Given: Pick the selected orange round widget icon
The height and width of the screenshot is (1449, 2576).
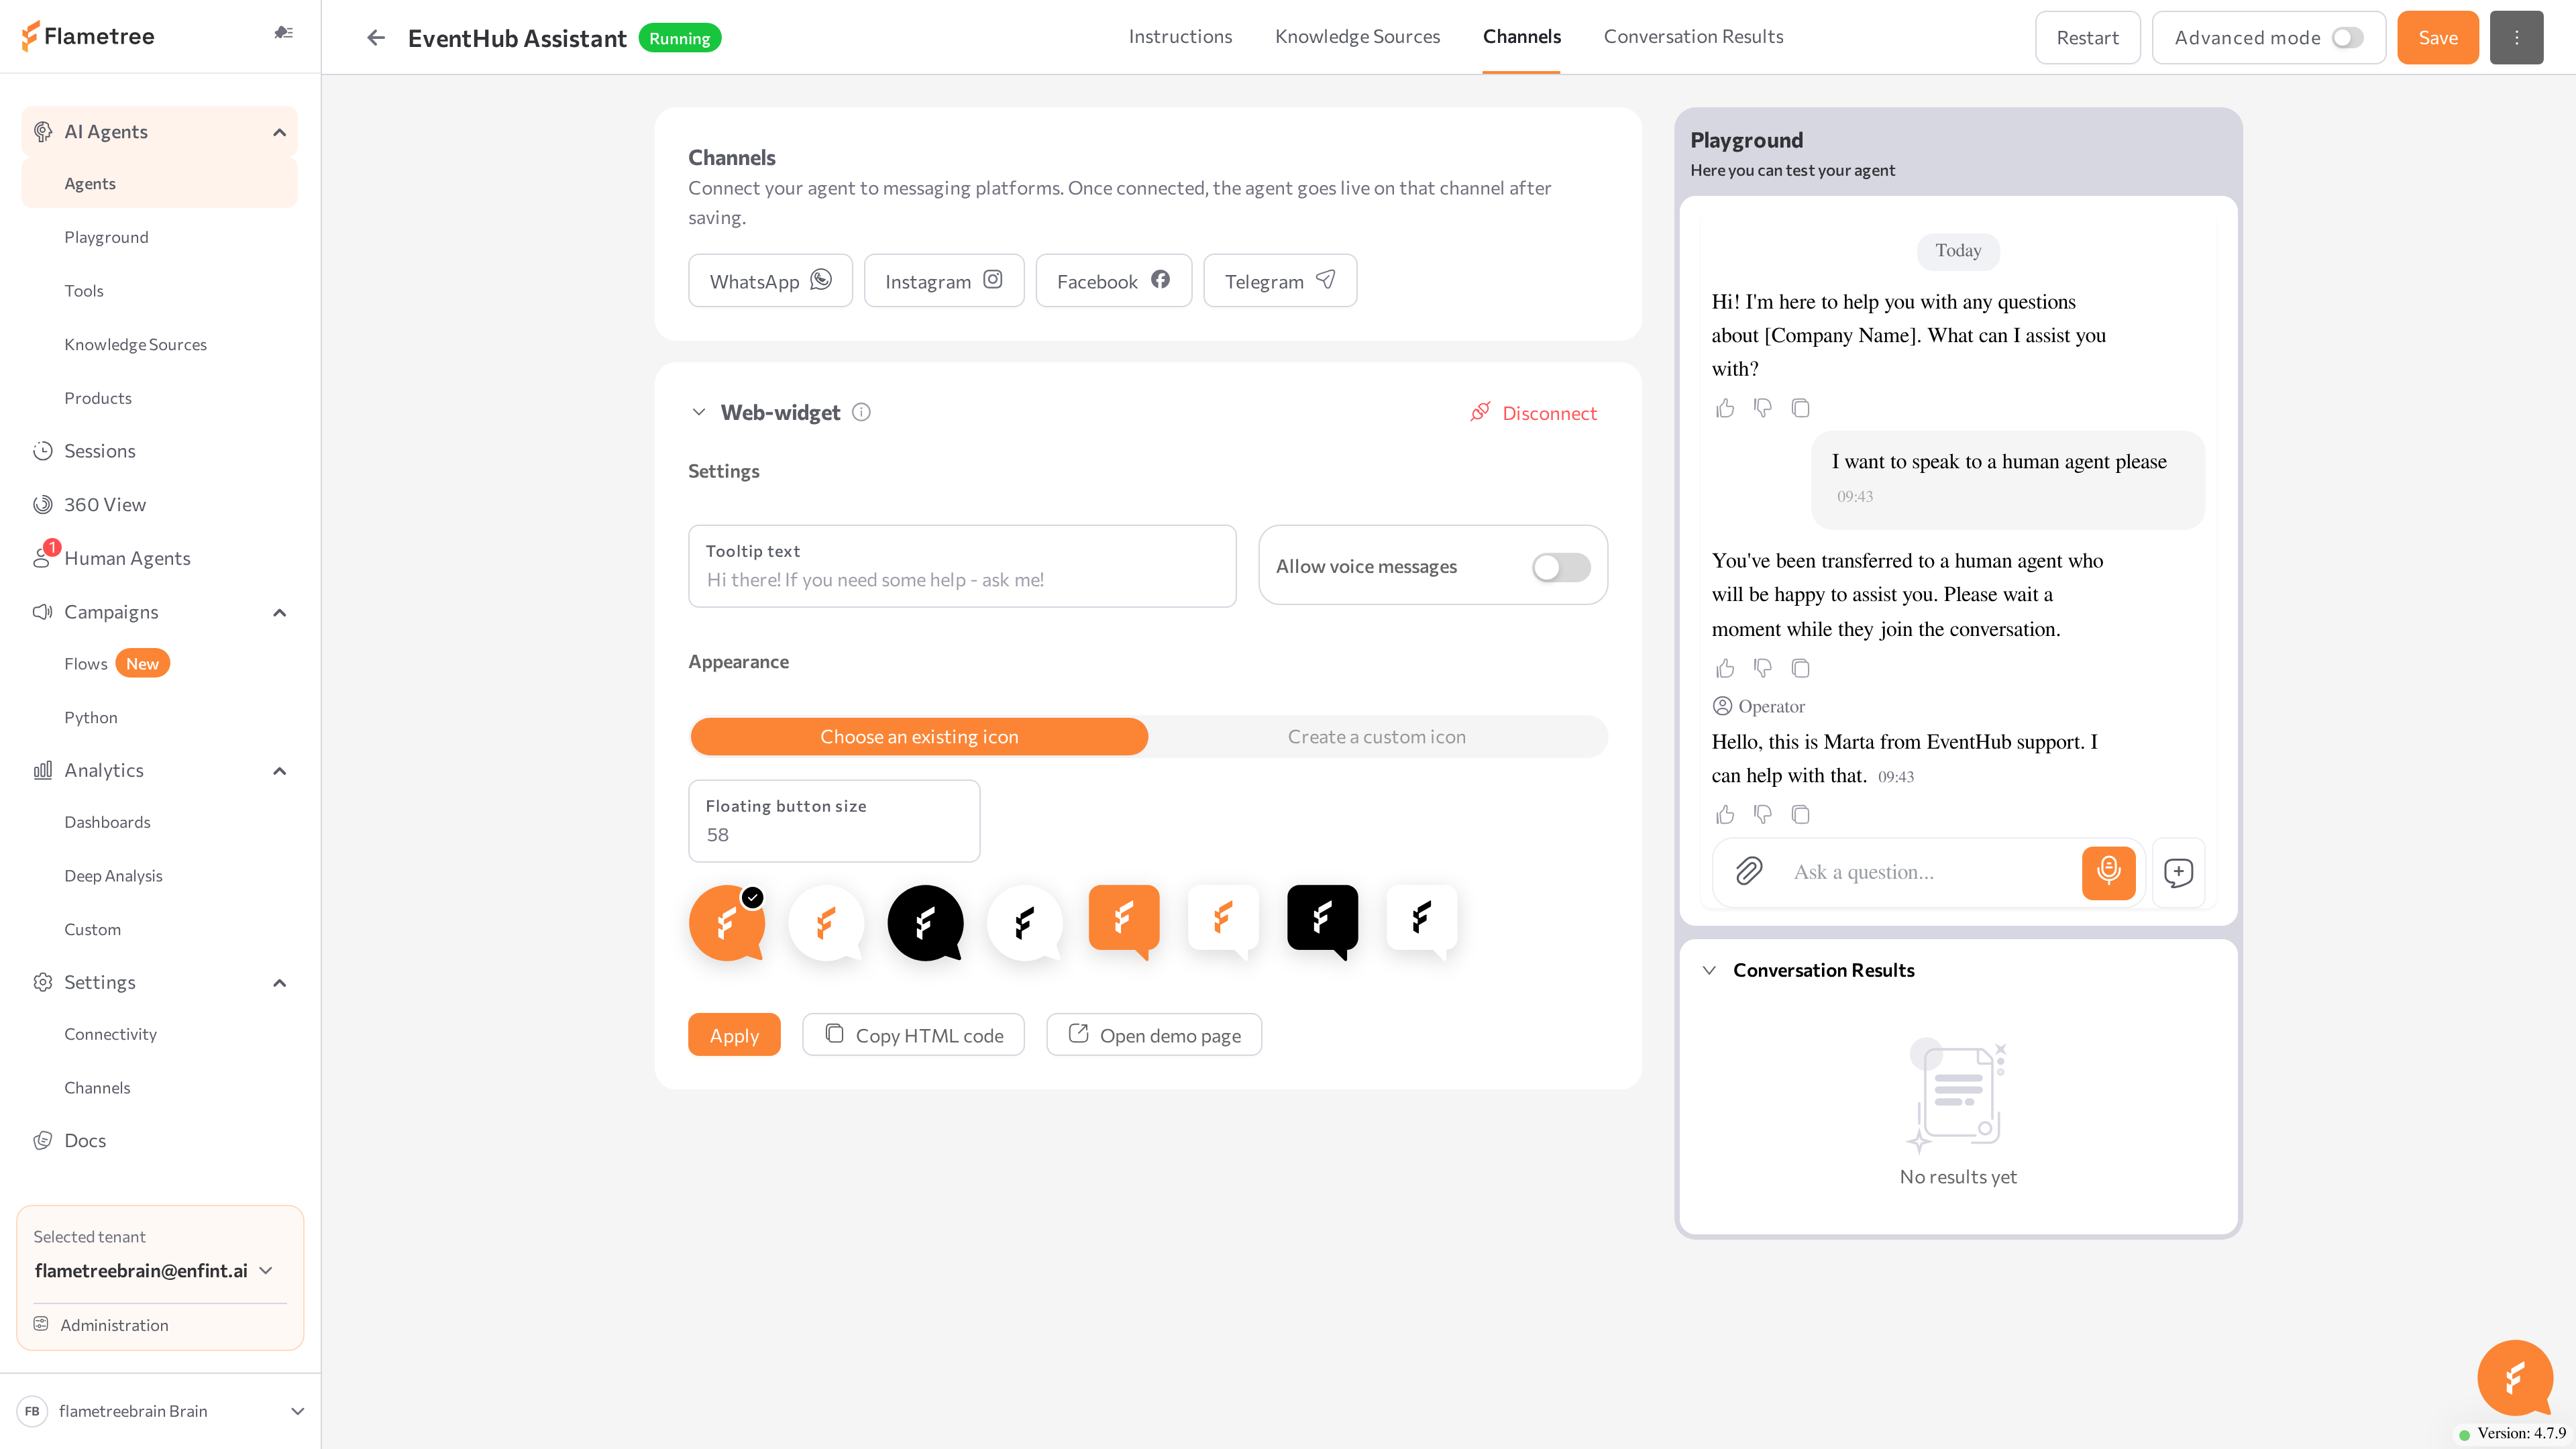Looking at the screenshot, I should point(727,922).
